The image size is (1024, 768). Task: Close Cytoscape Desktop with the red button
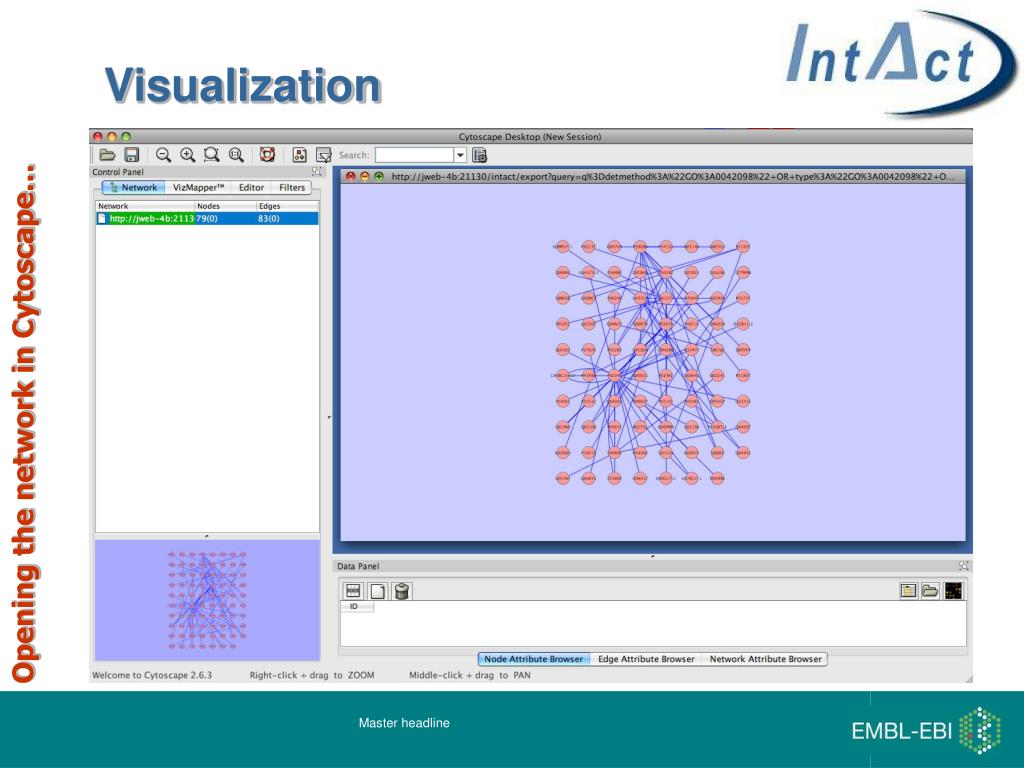click(x=97, y=136)
